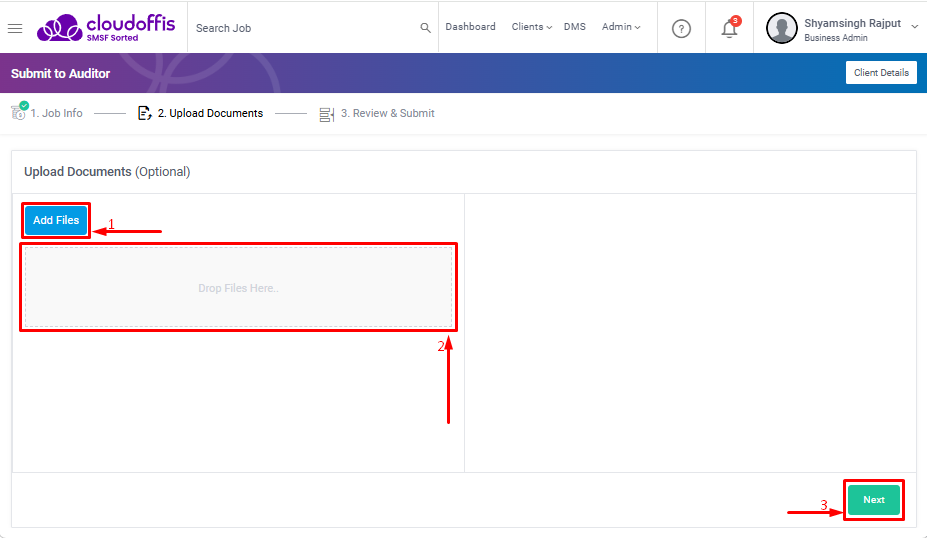Click the Upload Documents step icon

(x=144, y=113)
